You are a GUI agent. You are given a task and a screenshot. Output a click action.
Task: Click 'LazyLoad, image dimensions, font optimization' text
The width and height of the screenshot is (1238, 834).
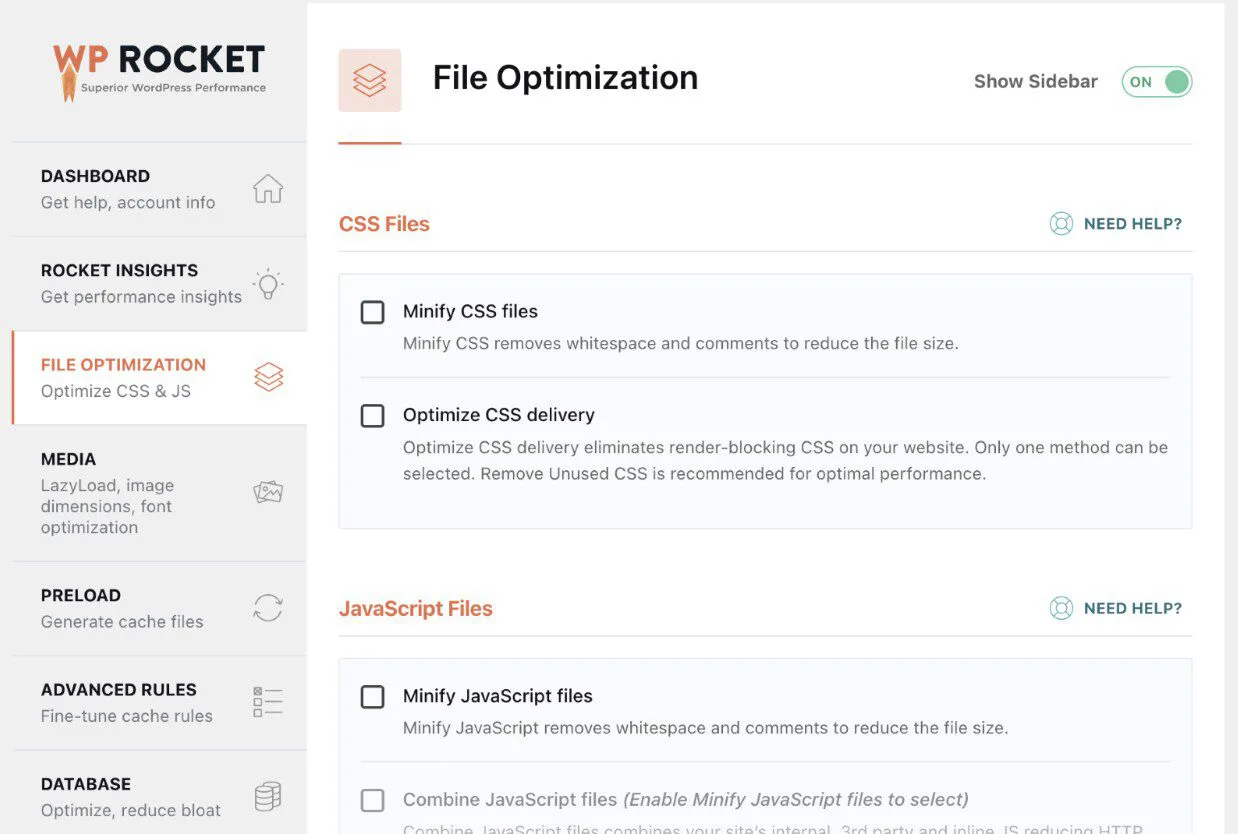(108, 506)
